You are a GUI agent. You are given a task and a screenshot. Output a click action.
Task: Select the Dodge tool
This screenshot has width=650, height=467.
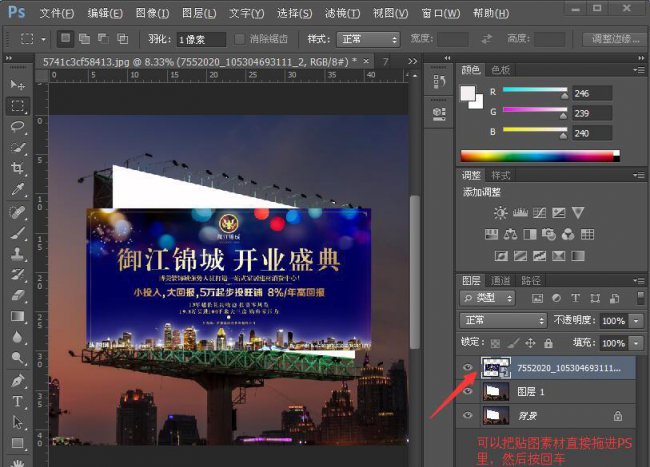[17, 358]
